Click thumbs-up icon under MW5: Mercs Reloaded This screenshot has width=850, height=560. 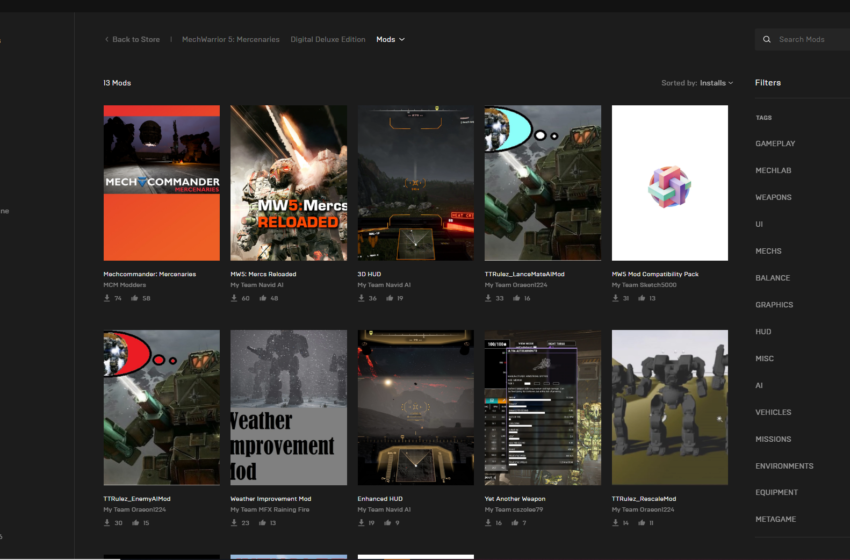(x=263, y=298)
